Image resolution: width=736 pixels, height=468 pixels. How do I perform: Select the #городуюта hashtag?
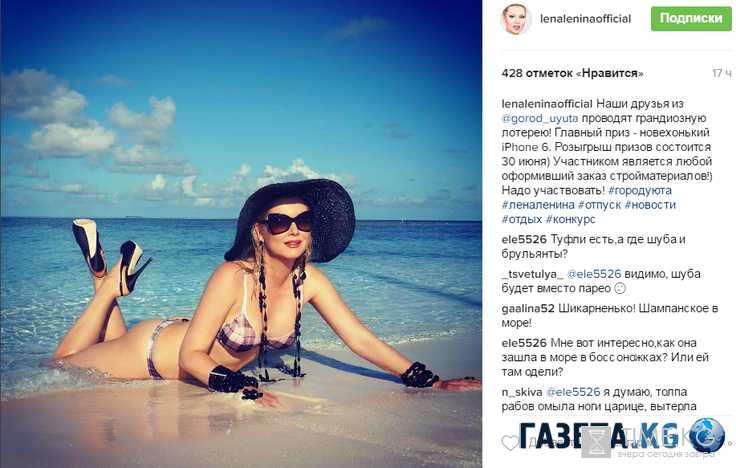(640, 190)
